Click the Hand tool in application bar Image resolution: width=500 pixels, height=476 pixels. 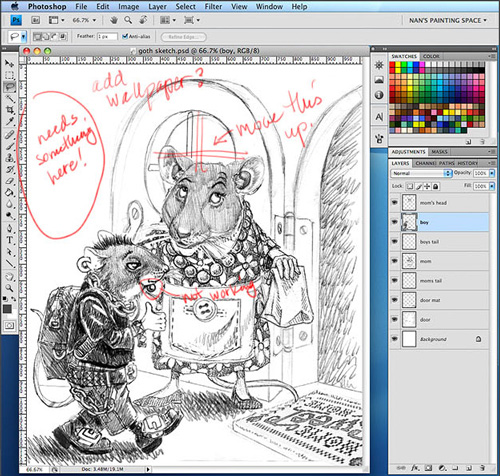(x=114, y=20)
